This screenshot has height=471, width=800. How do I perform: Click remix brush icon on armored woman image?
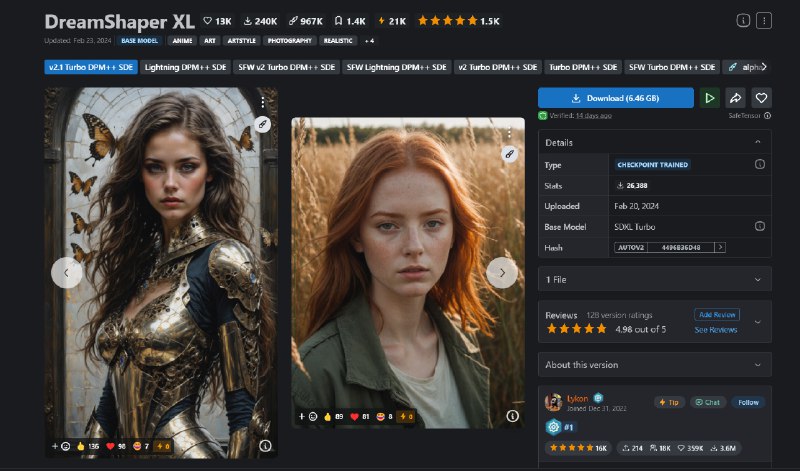tap(262, 124)
